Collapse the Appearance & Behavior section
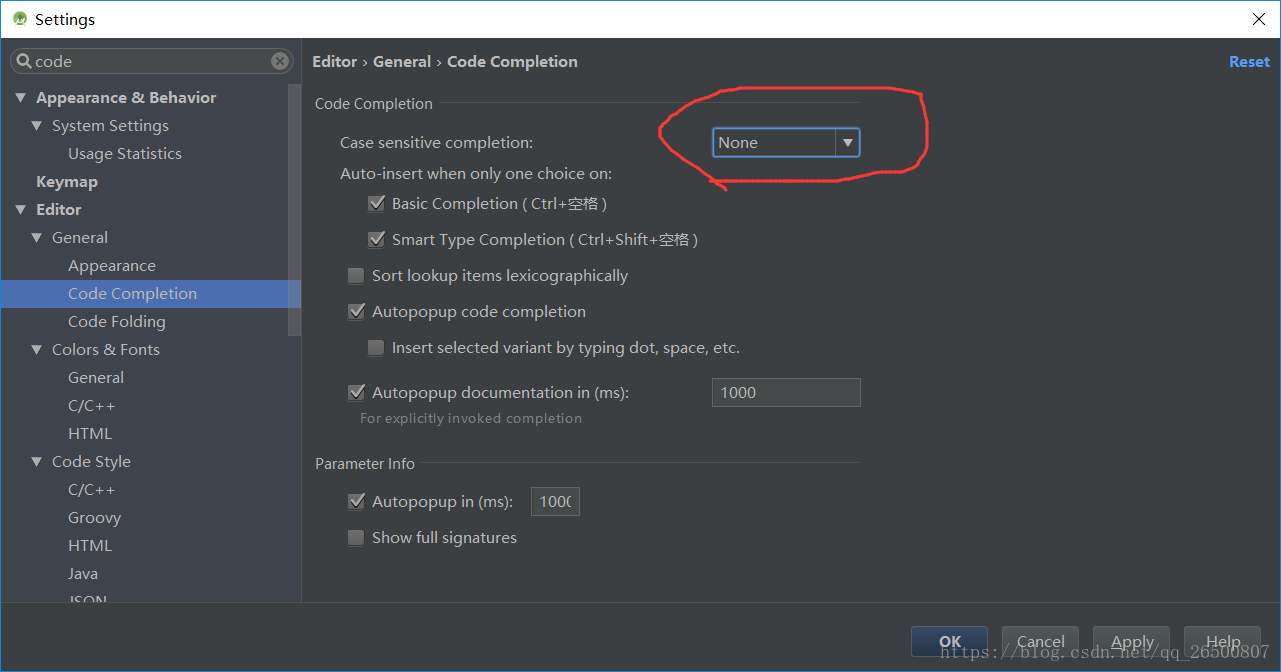This screenshot has height=672, width=1281. 20,98
